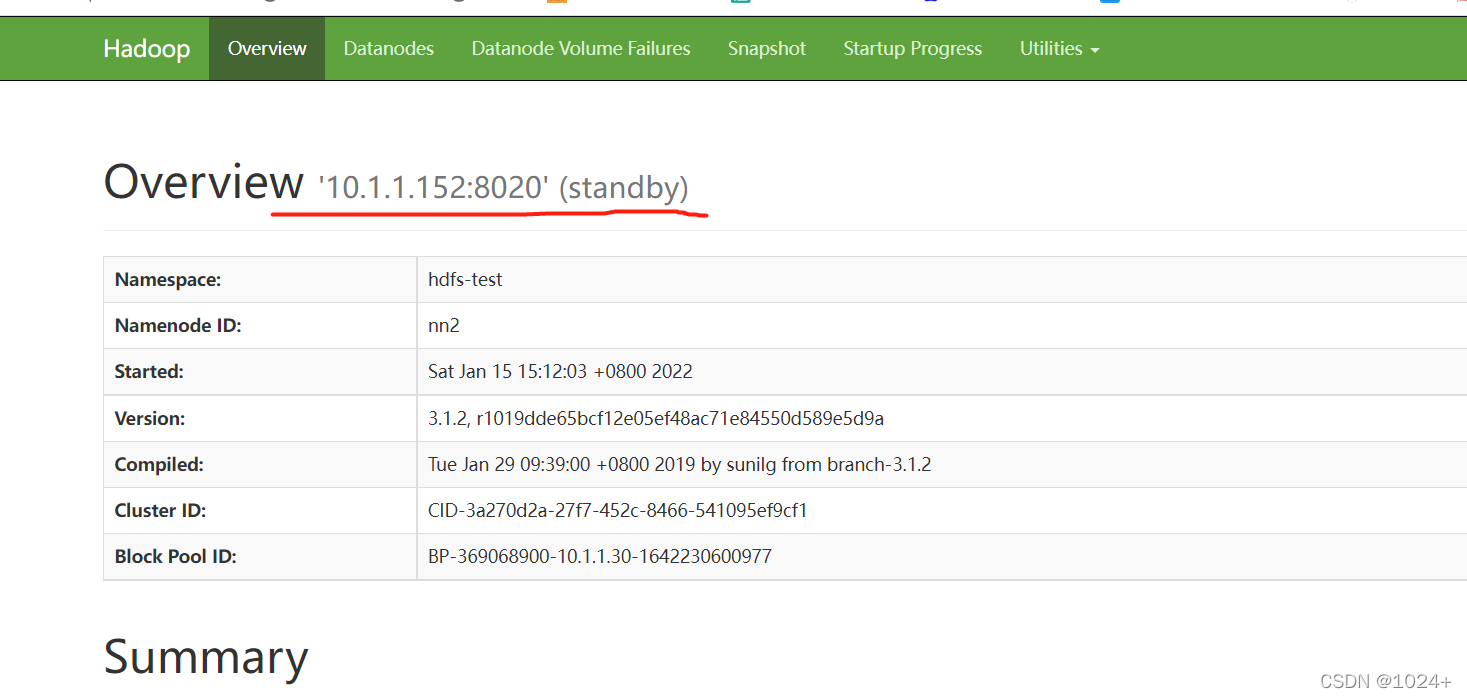
Task: Click the Namenode ID: label
Action: click(x=178, y=326)
